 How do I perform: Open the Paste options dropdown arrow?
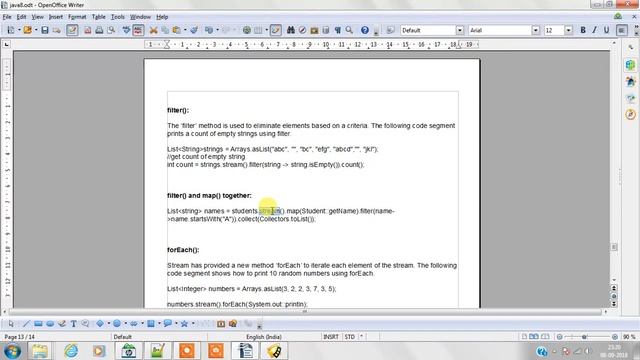click(185, 30)
